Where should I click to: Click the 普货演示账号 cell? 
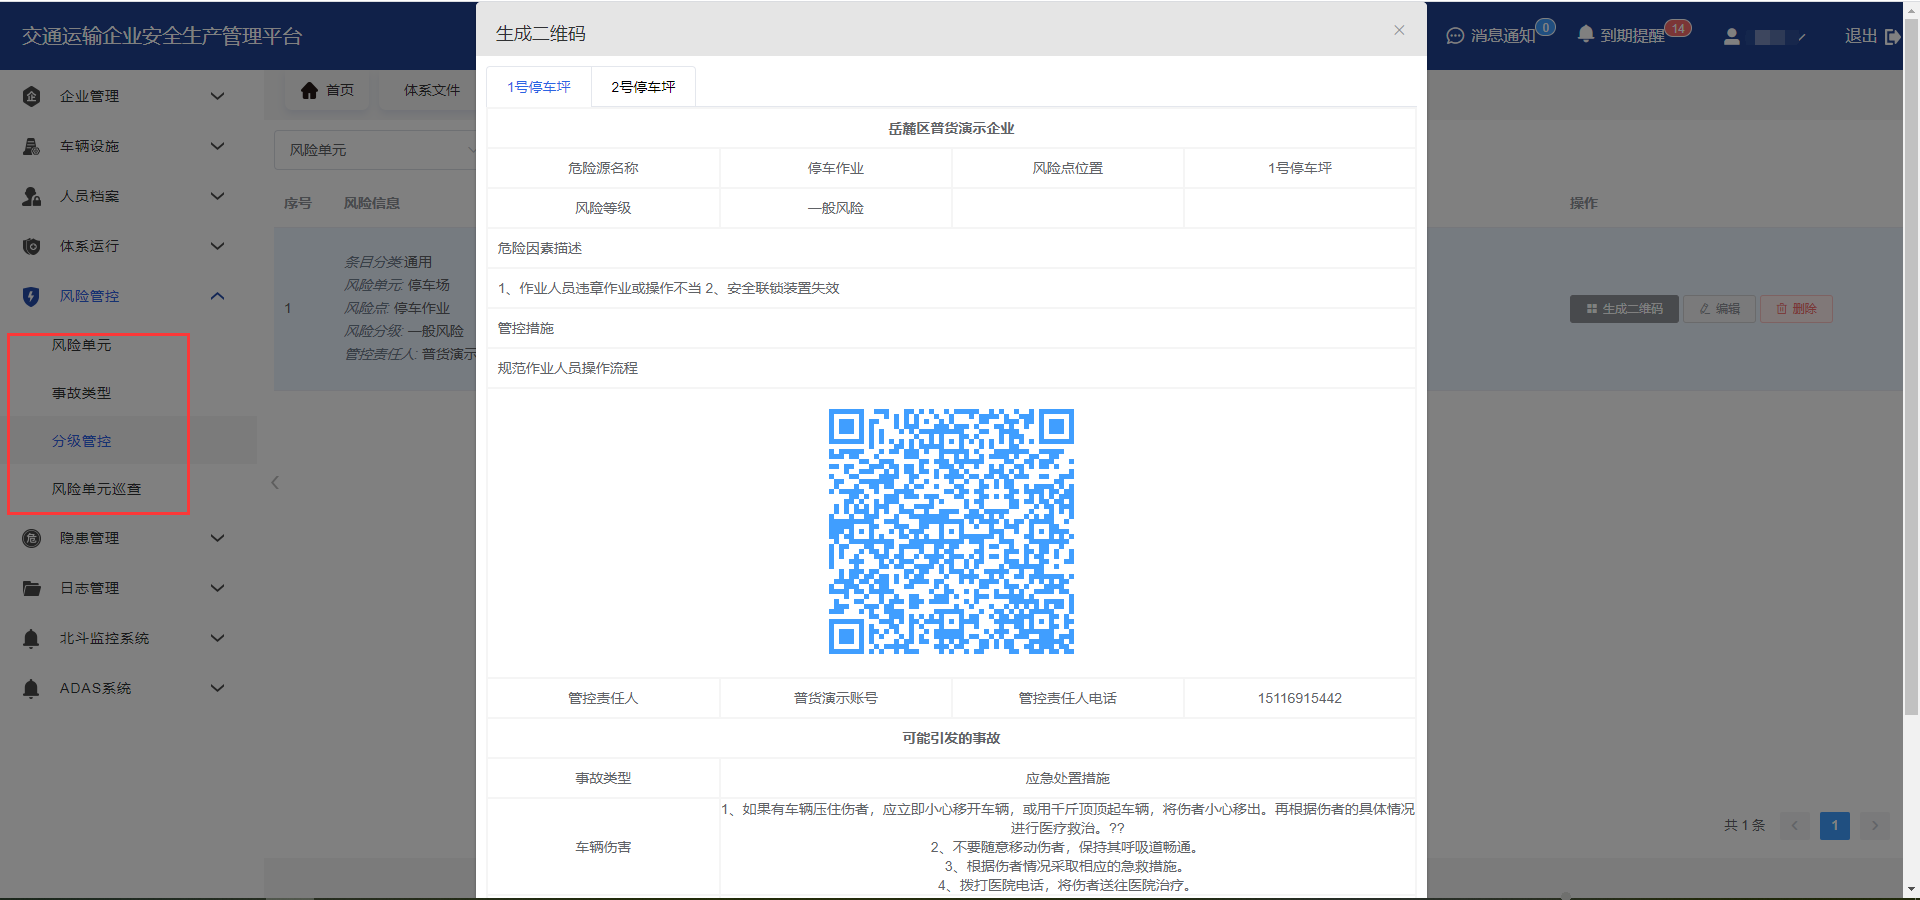[x=836, y=698]
